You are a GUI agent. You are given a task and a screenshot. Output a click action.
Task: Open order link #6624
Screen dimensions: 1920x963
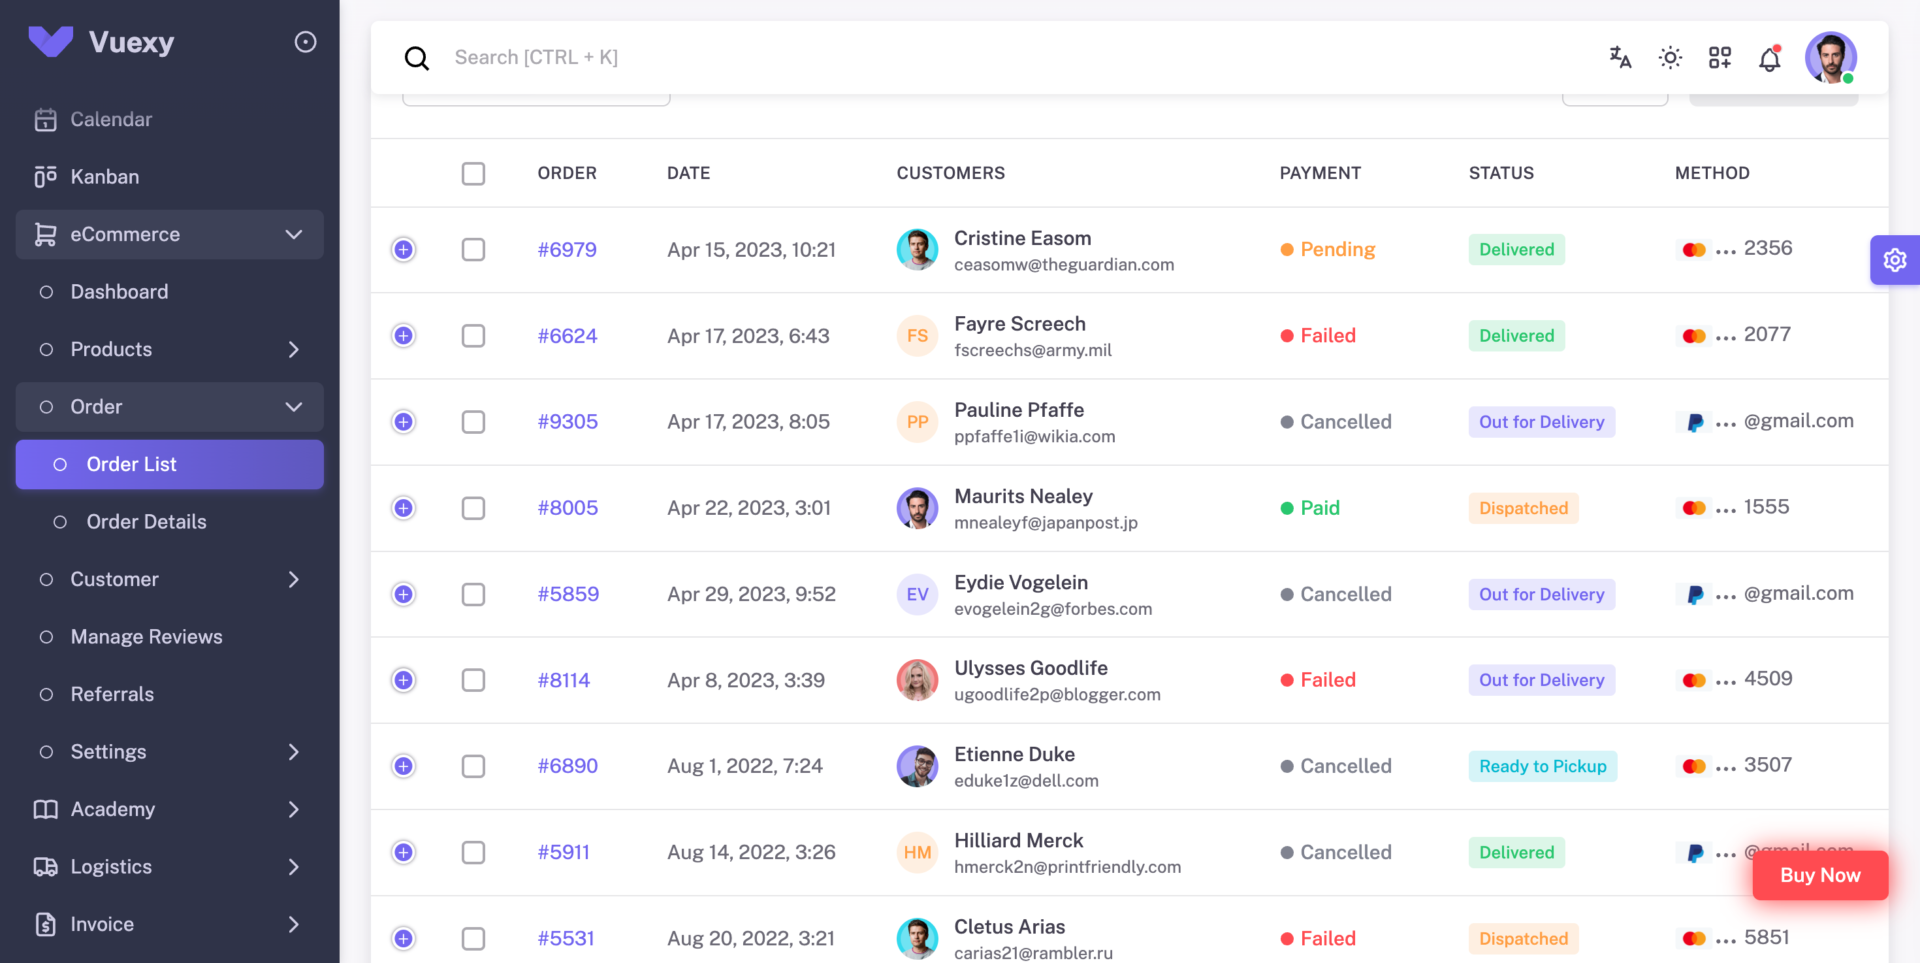point(567,336)
